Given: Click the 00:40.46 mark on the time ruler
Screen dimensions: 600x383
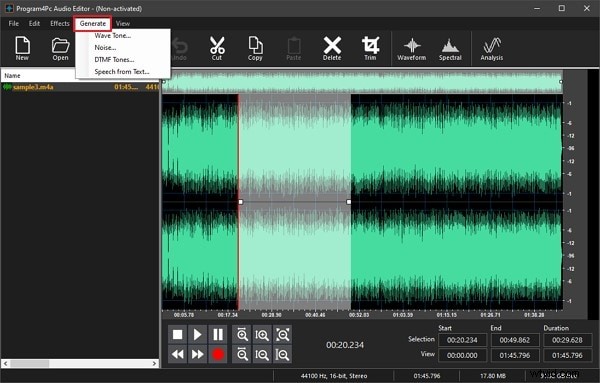Looking at the screenshot, I should (315, 315).
